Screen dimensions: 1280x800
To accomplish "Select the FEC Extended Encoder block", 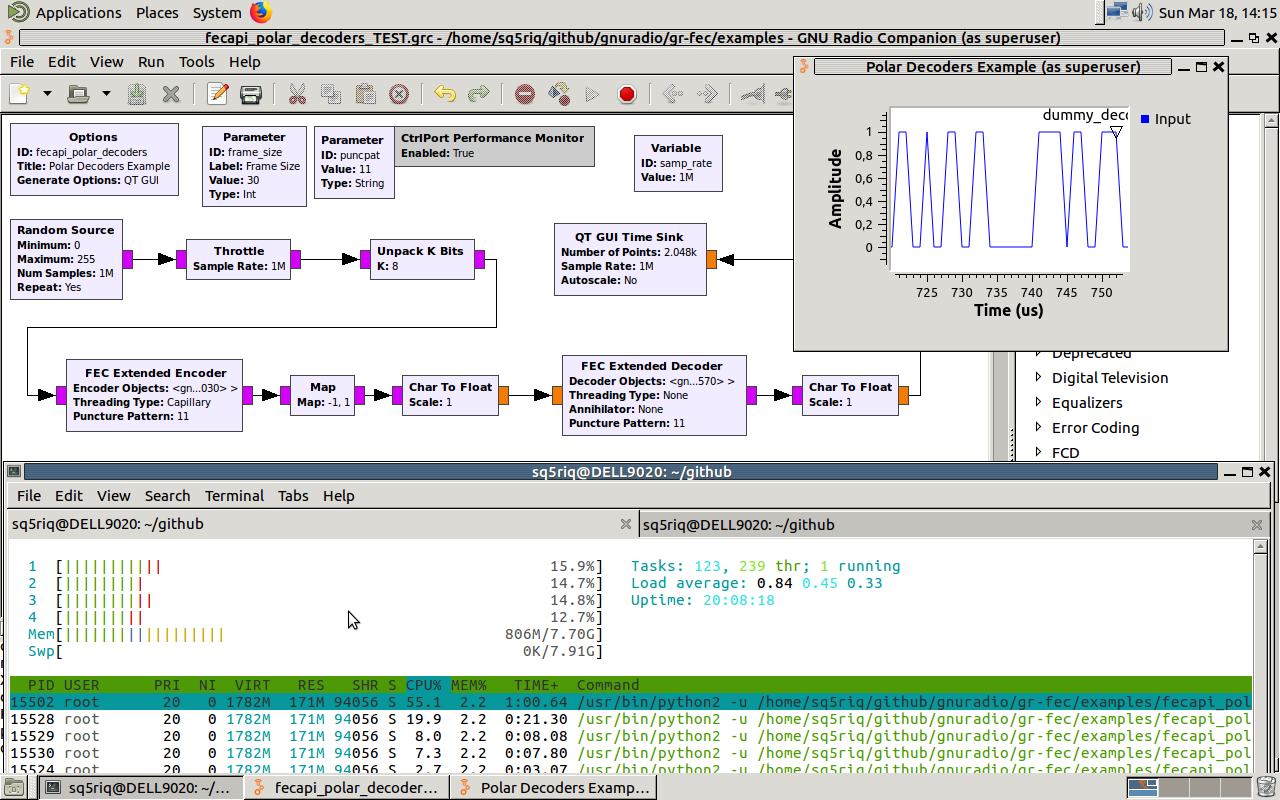I will 155,395.
